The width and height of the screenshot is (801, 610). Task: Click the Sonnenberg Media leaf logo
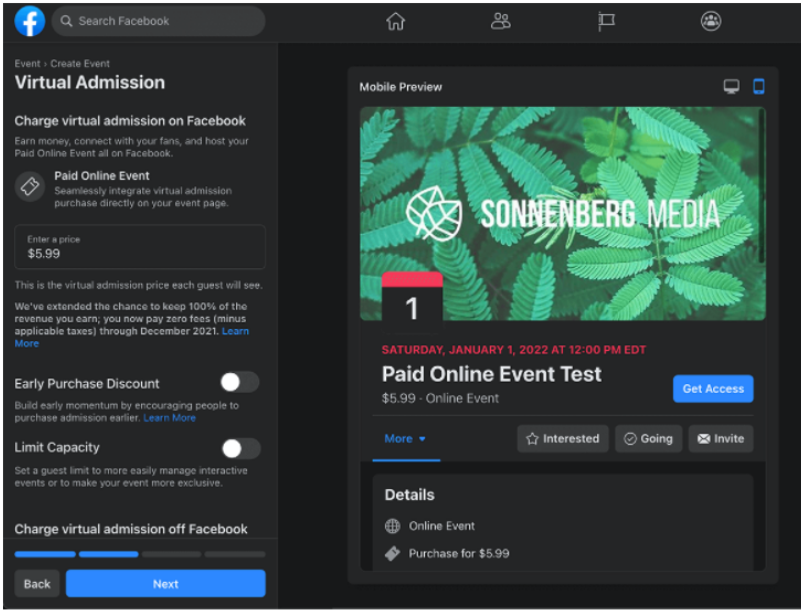pos(434,214)
